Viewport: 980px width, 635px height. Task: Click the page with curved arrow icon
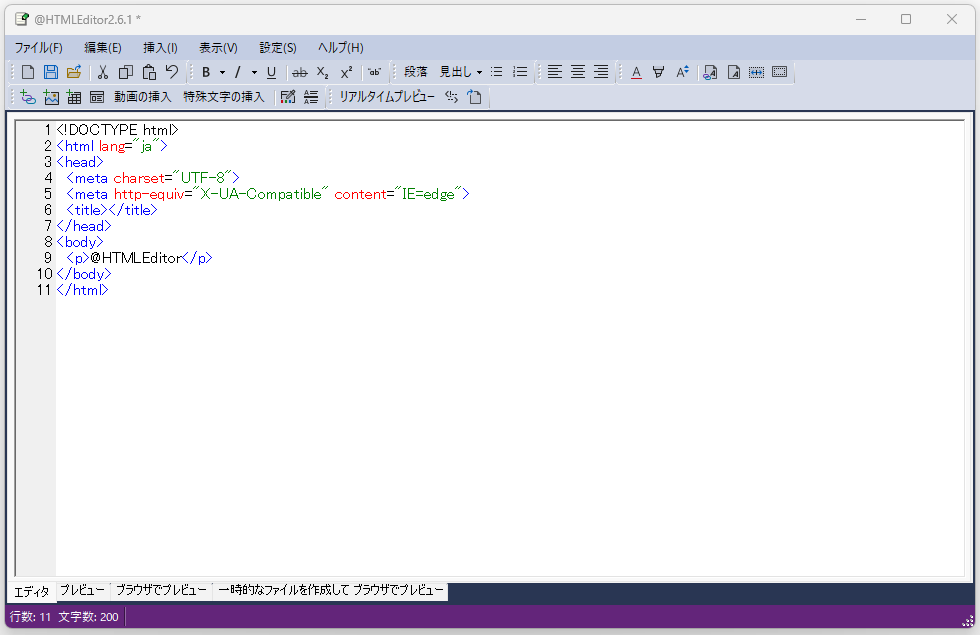pyautogui.click(x=474, y=97)
